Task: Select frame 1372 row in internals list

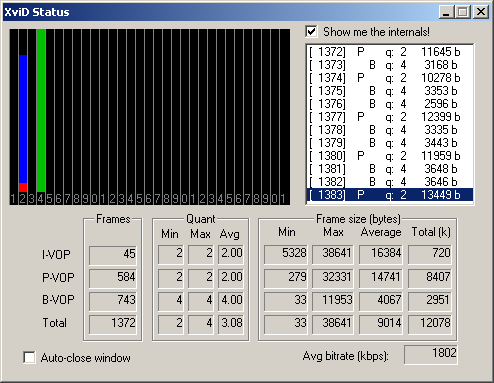Action: click(389, 52)
